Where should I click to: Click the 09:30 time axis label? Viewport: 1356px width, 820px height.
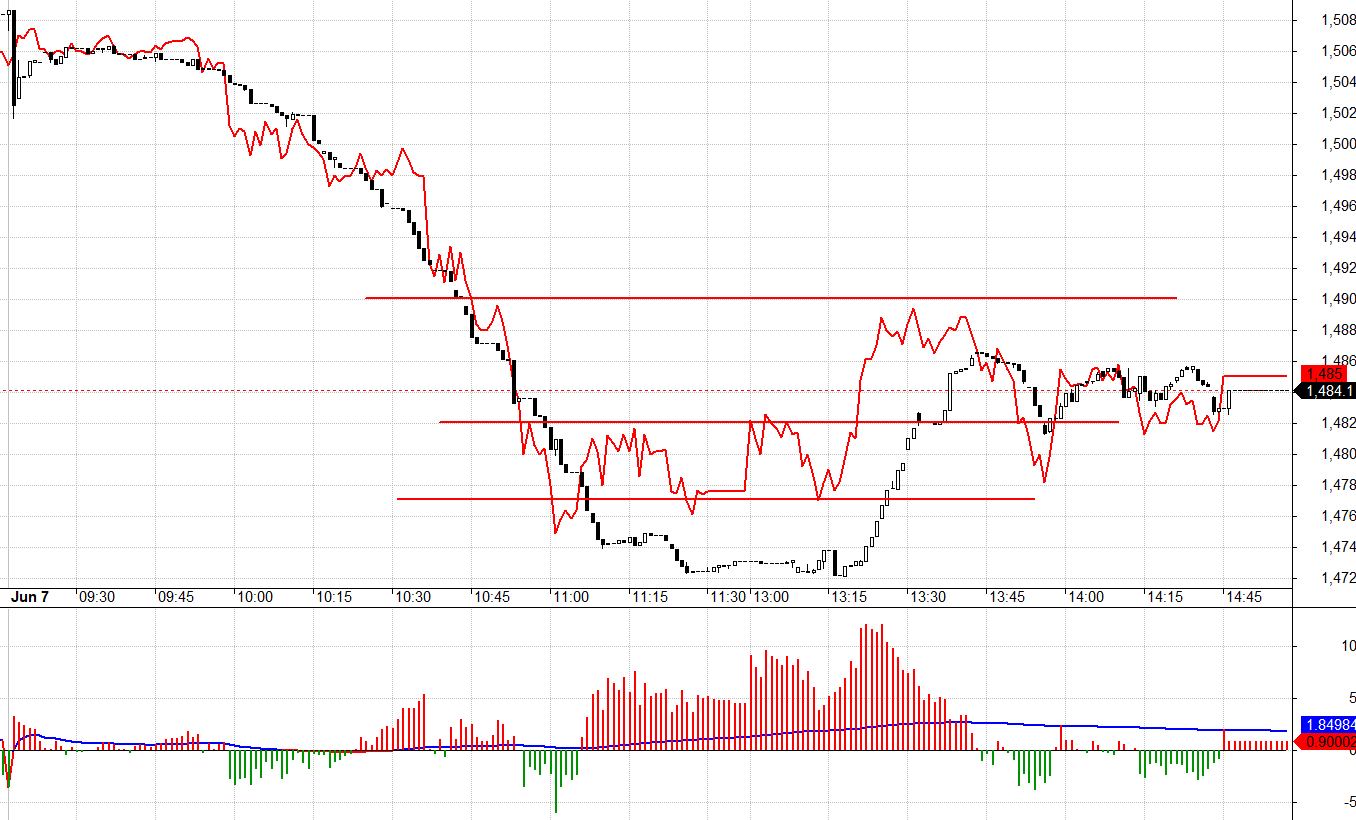click(x=97, y=597)
